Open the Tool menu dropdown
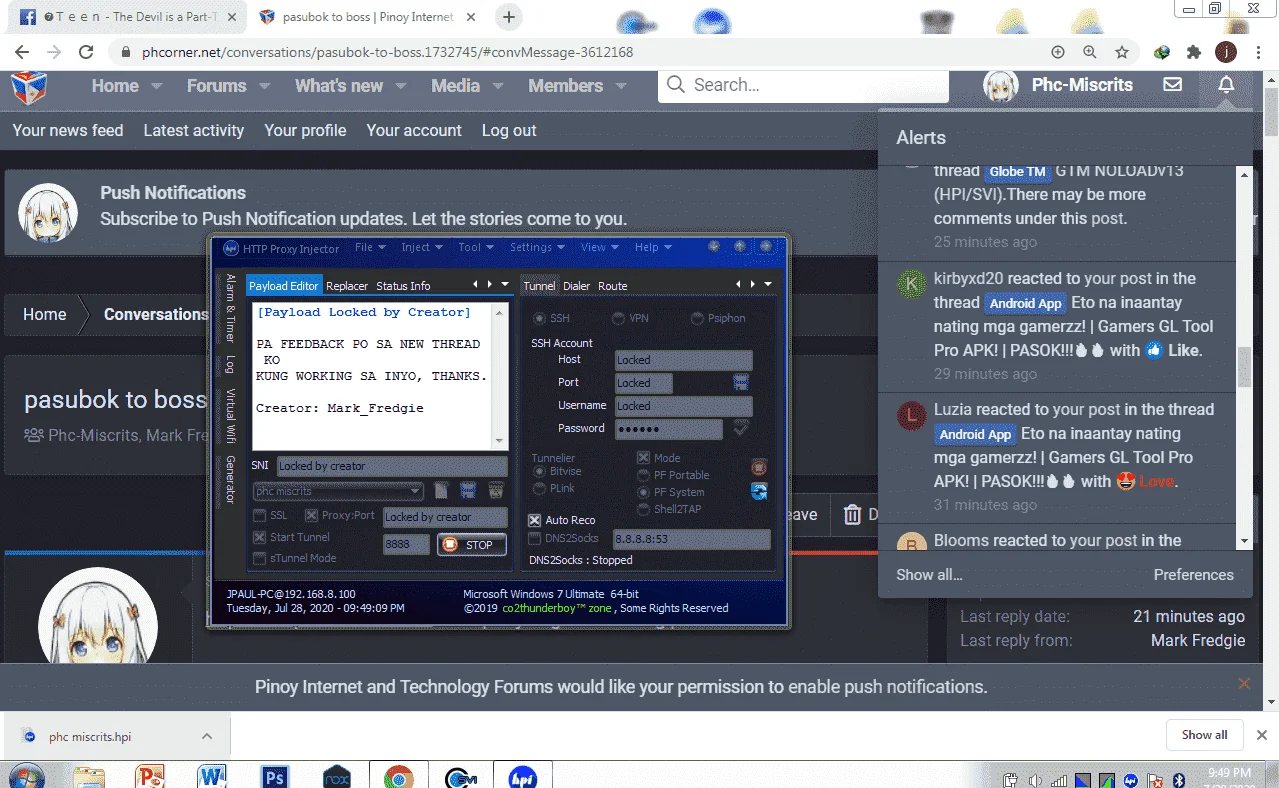 pyautogui.click(x=474, y=247)
